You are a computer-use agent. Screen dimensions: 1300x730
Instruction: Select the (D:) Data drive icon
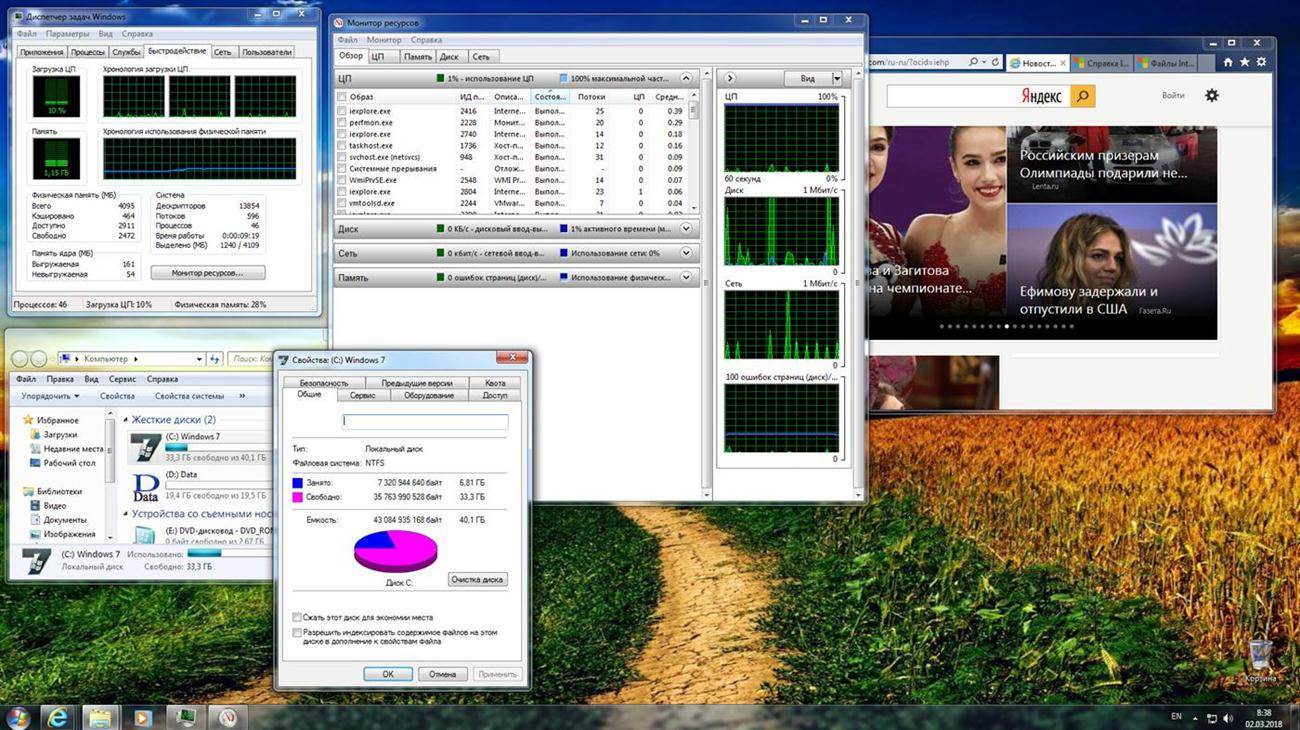click(x=146, y=487)
